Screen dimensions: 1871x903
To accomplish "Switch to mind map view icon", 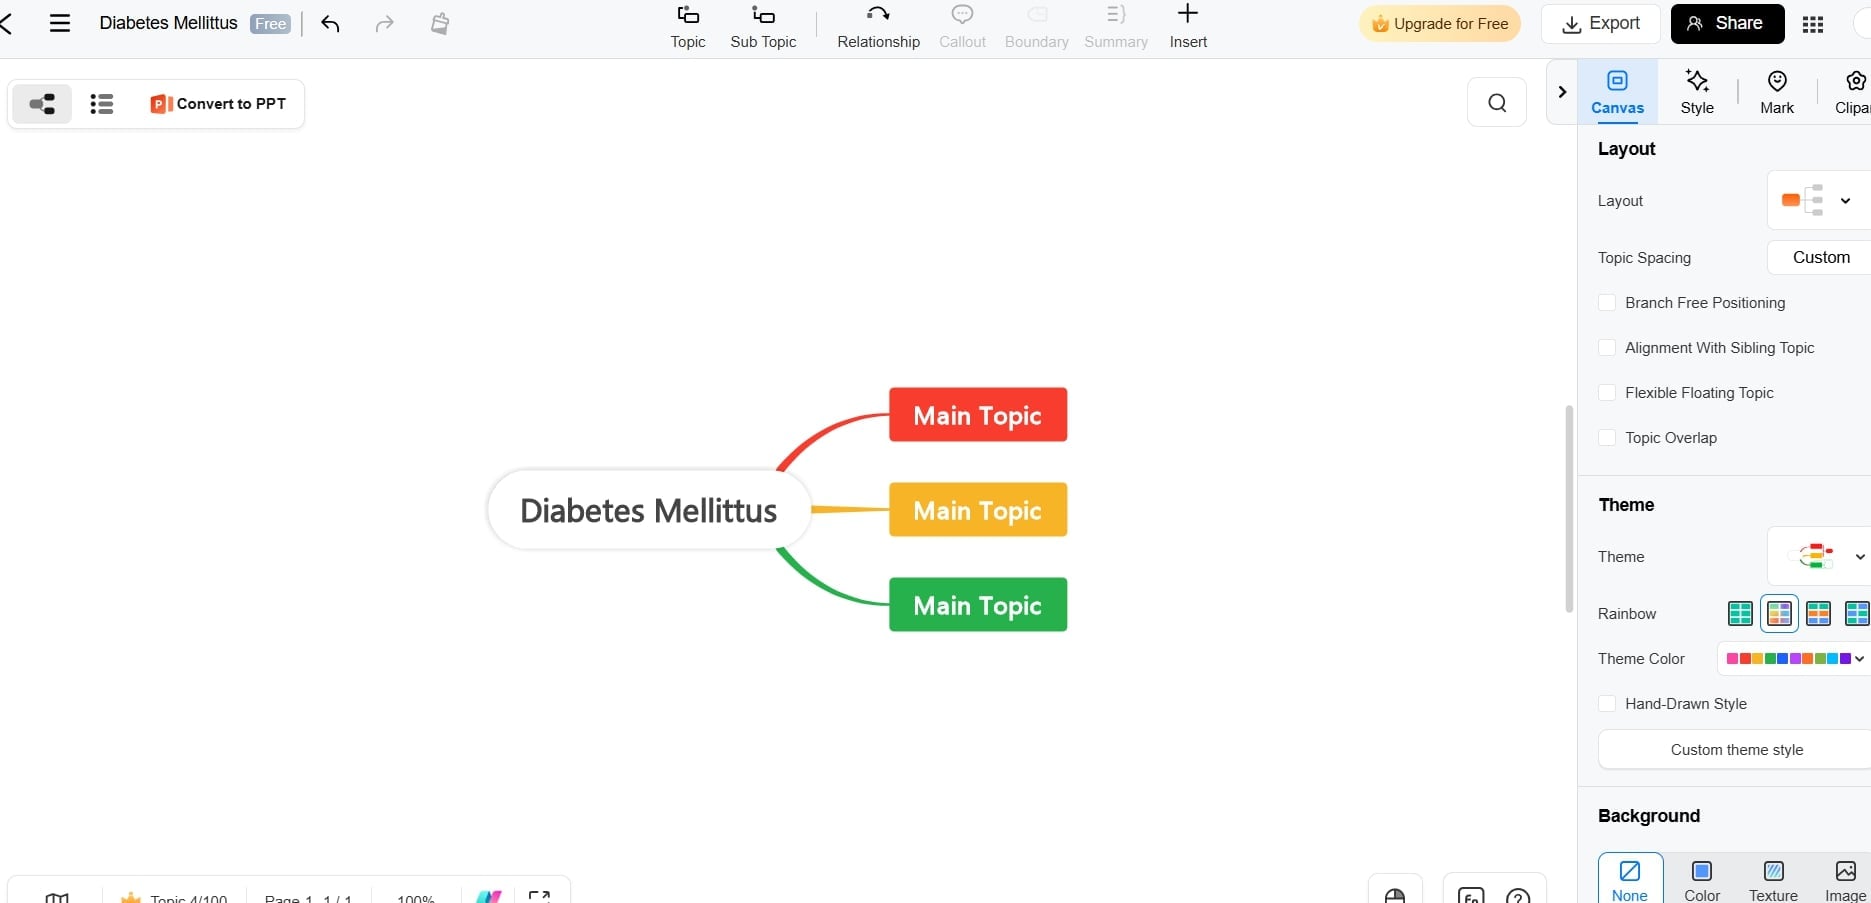I will (41, 103).
